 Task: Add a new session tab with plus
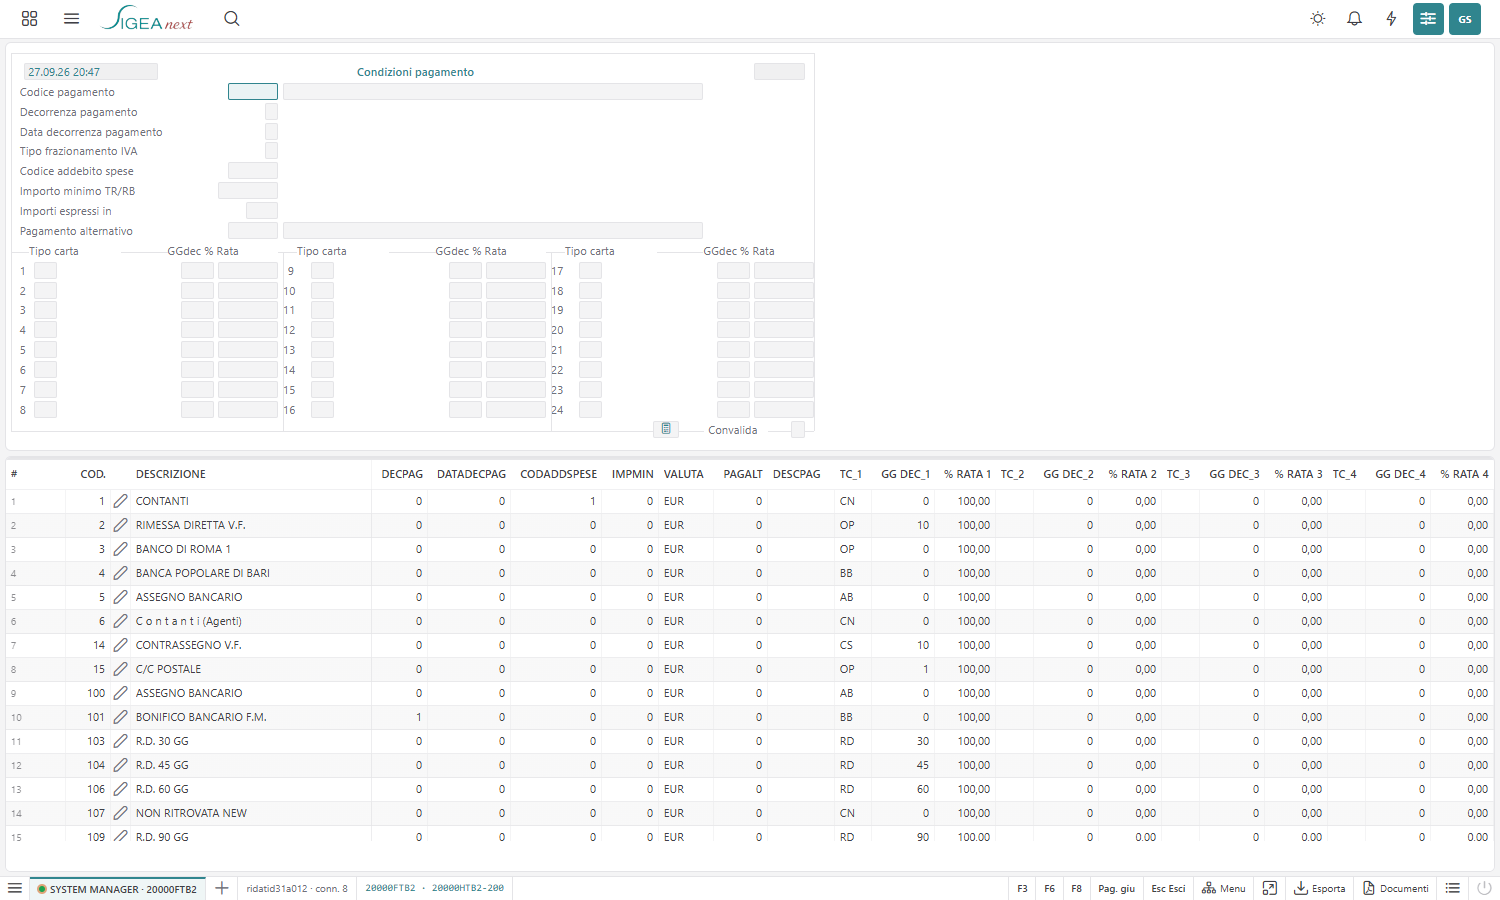(x=222, y=888)
